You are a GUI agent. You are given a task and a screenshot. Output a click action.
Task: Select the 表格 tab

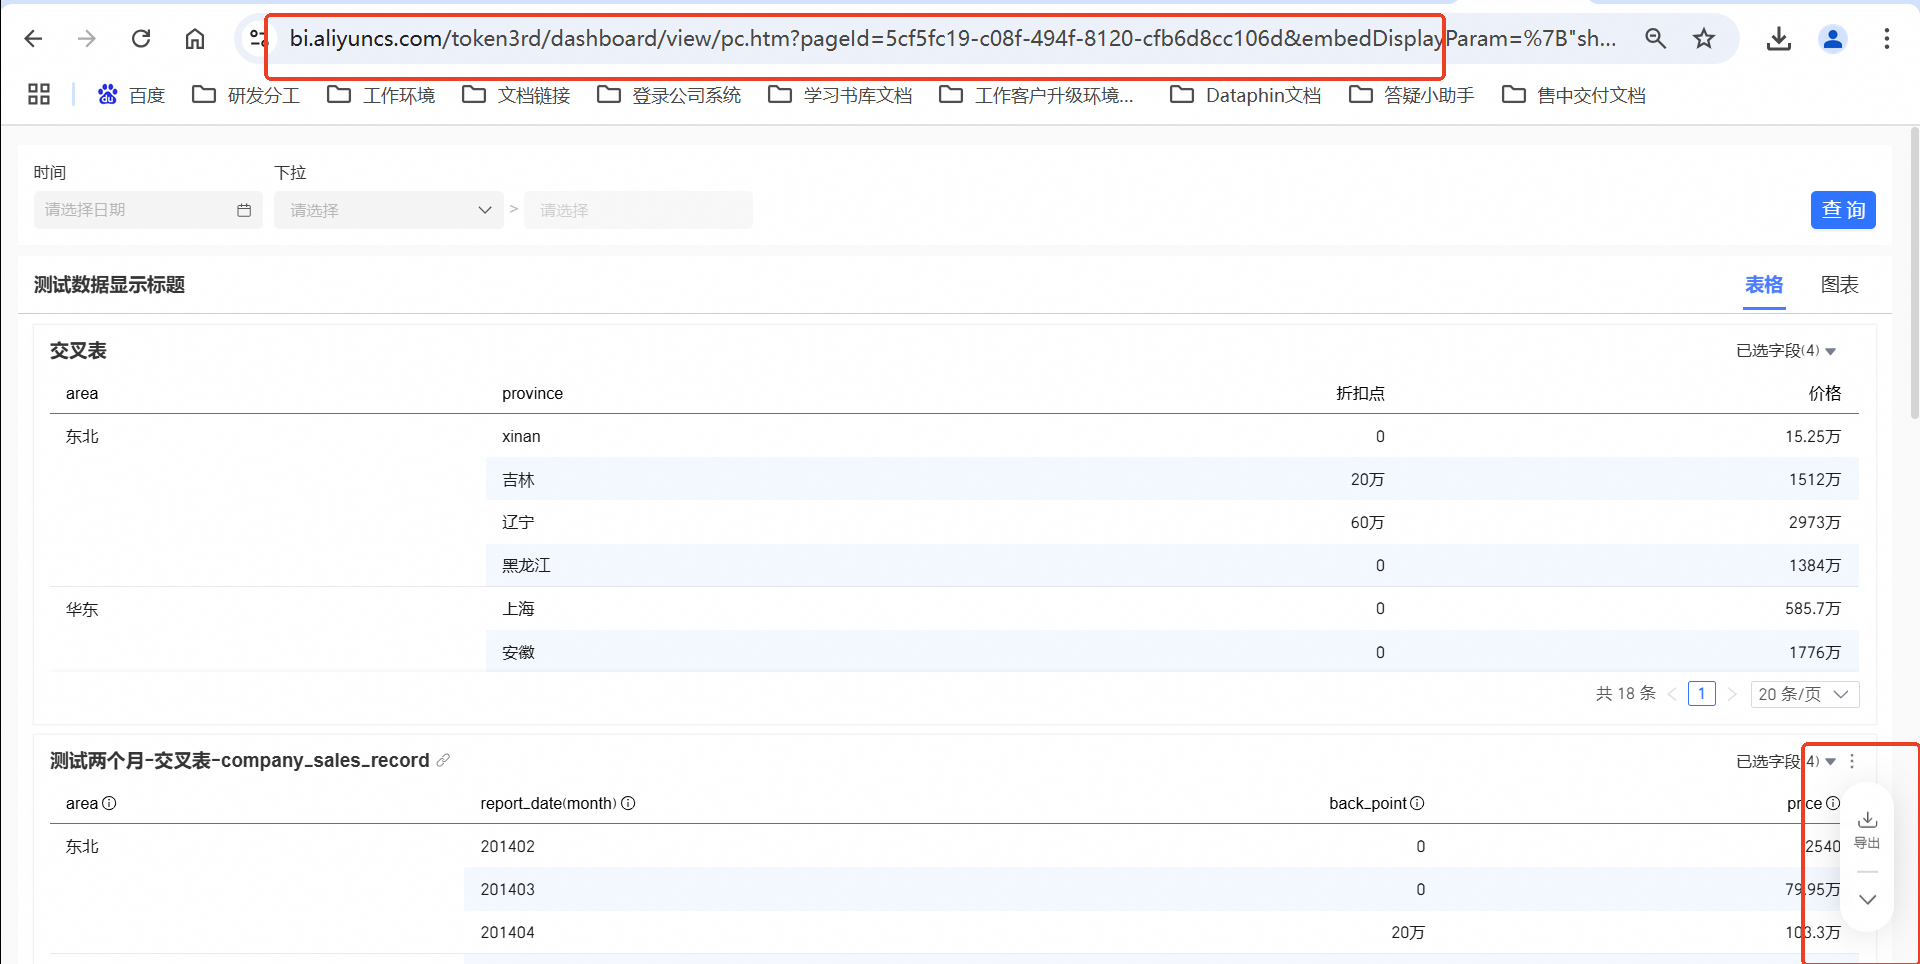point(1764,285)
